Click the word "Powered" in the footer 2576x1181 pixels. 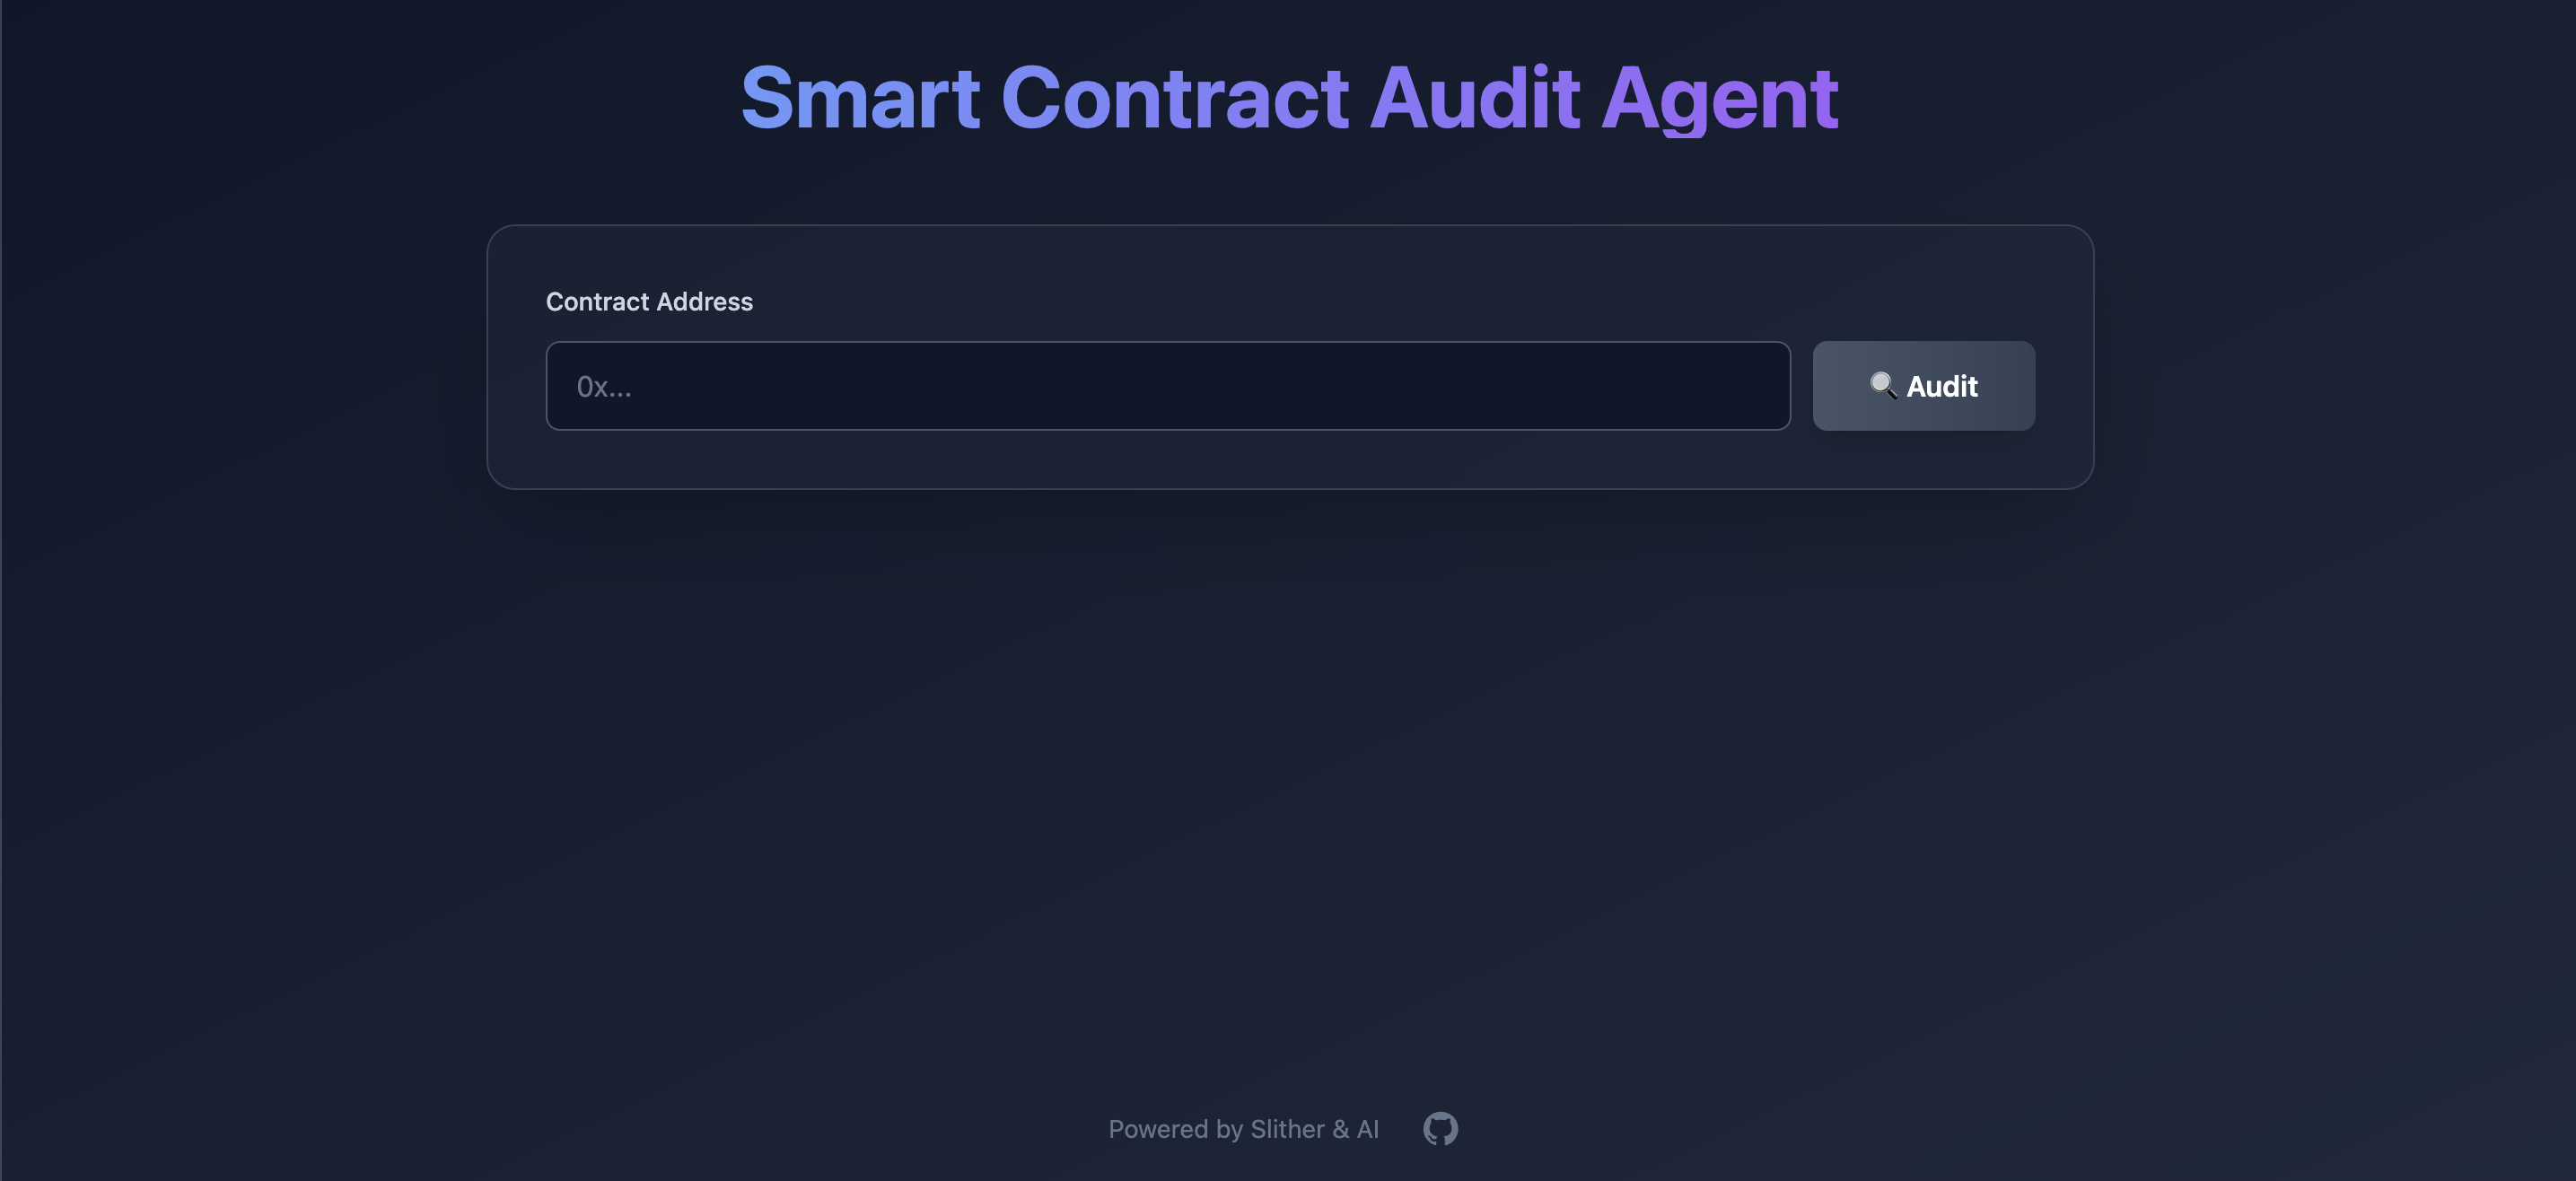1158,1129
